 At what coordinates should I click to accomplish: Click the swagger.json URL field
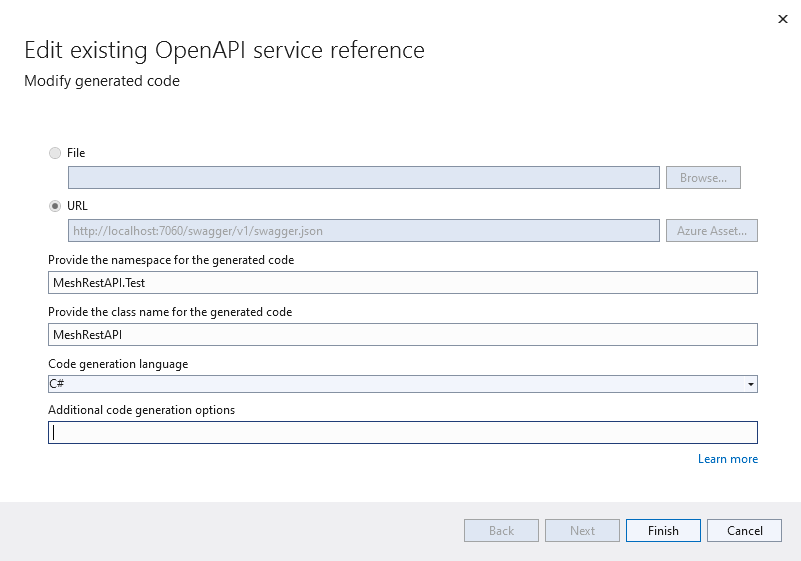(364, 230)
